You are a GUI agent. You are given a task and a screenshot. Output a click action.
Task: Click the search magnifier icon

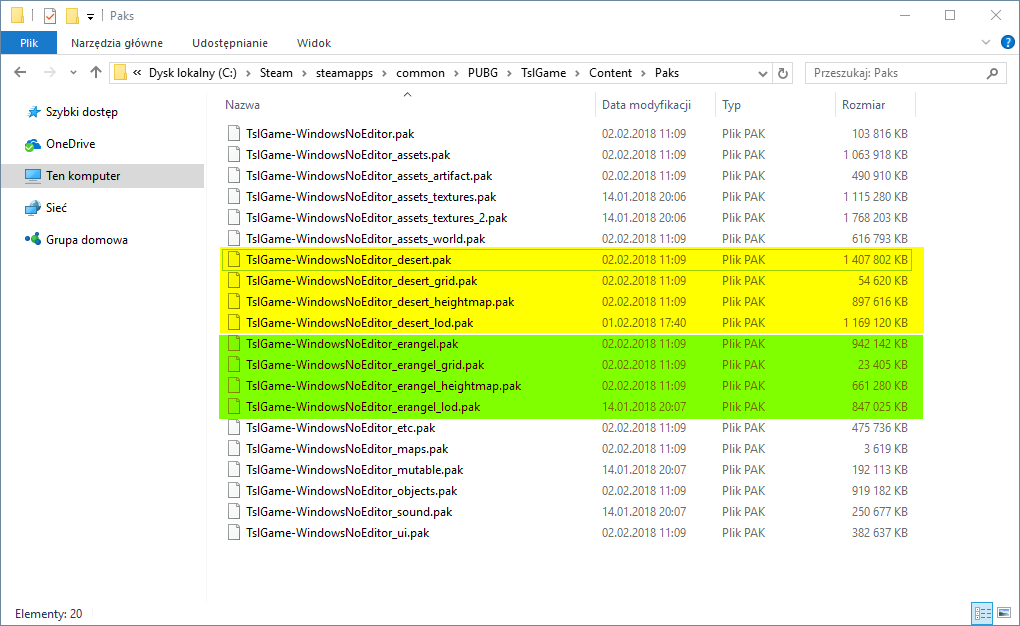coord(992,74)
